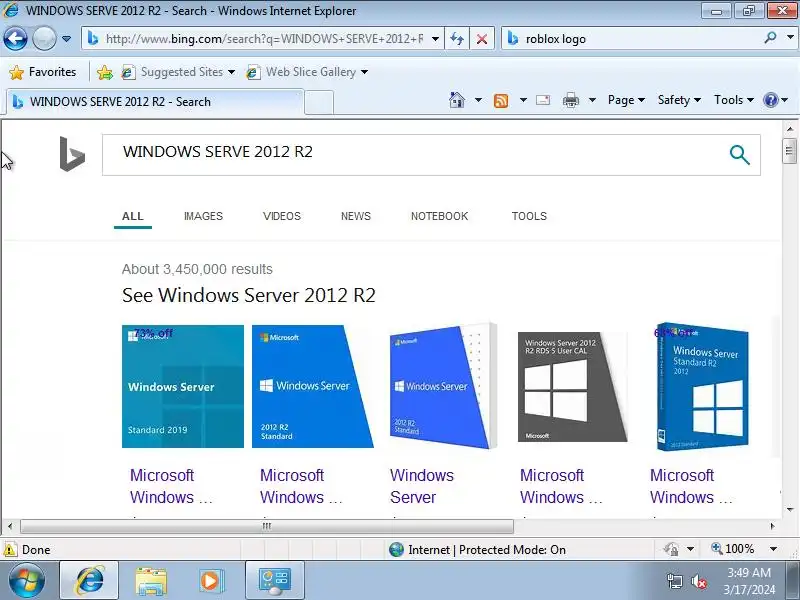The height and width of the screenshot is (600, 800).
Task: Open the search provider dropdown arrow
Action: point(790,38)
